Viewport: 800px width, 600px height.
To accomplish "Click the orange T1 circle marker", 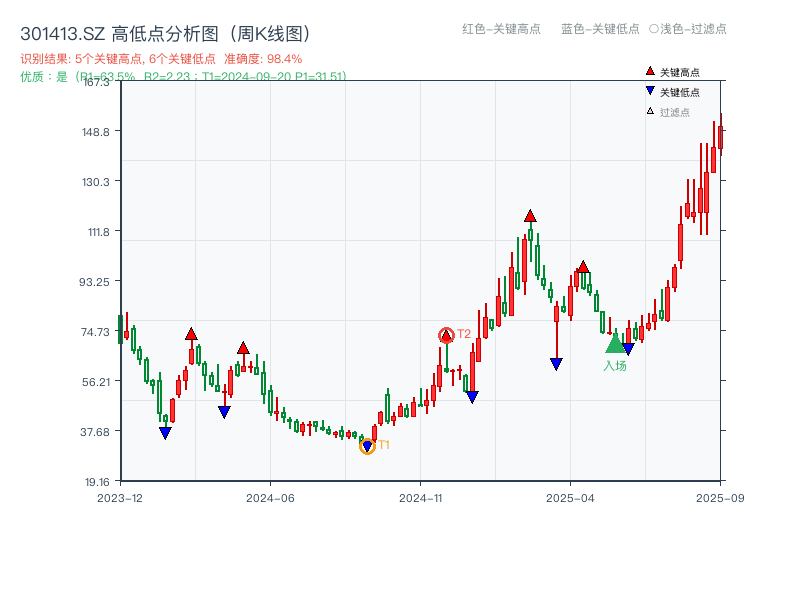I will (x=367, y=446).
